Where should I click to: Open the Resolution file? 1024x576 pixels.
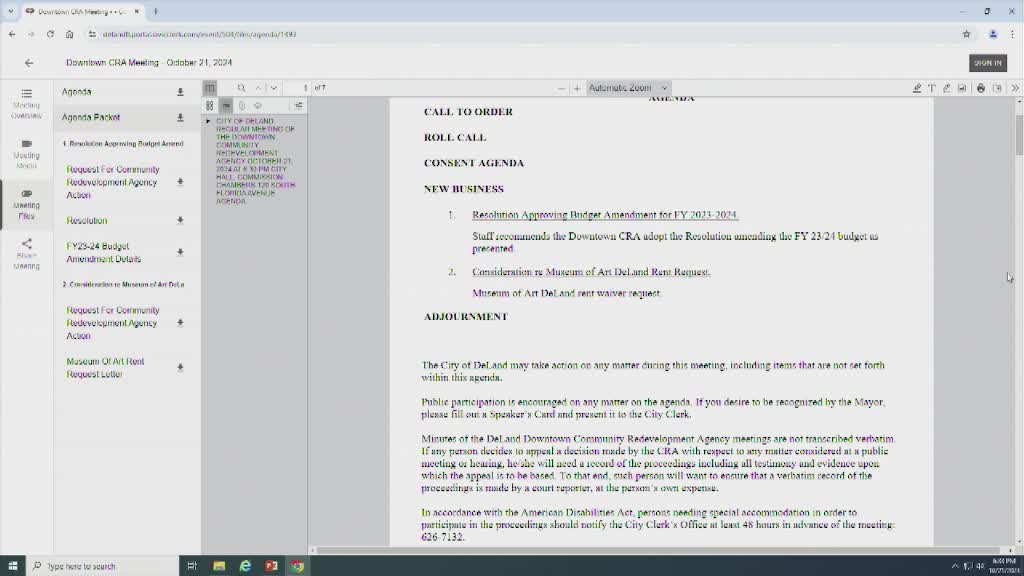[87, 221]
